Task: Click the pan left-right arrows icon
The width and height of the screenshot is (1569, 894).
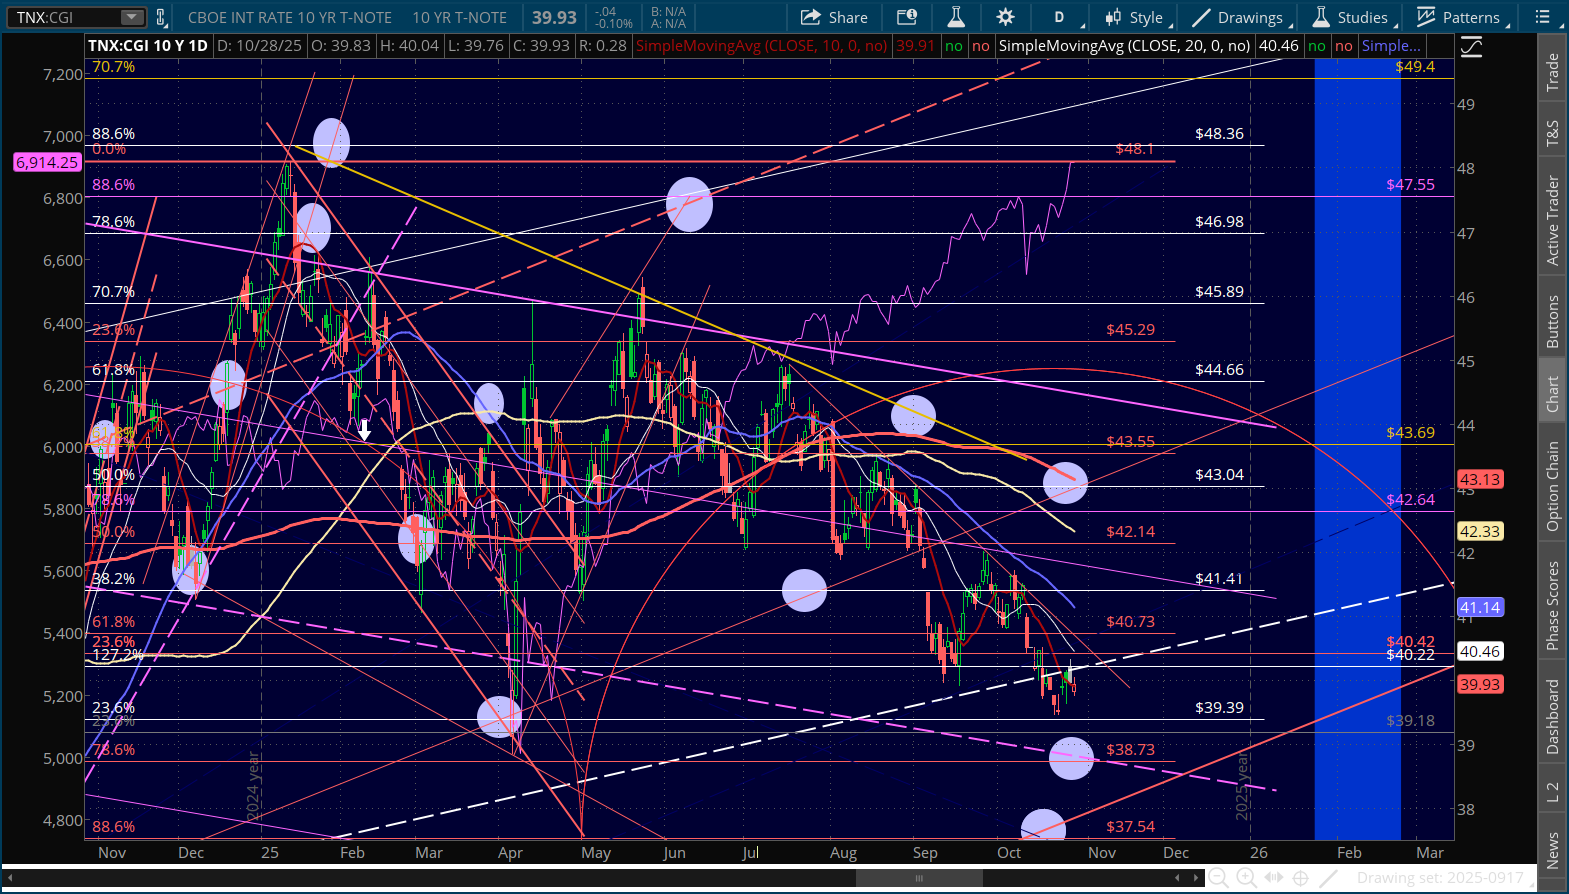Action: [x=1274, y=878]
